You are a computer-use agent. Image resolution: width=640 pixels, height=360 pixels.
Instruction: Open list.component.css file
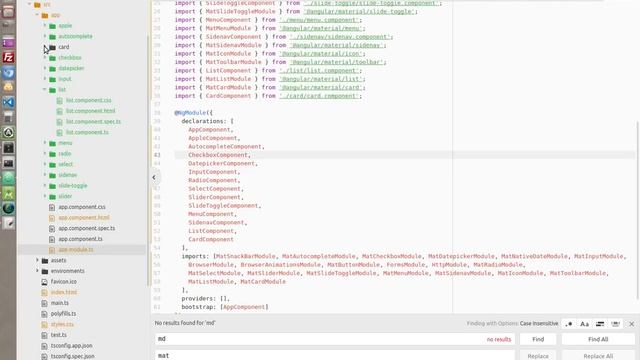88,100
